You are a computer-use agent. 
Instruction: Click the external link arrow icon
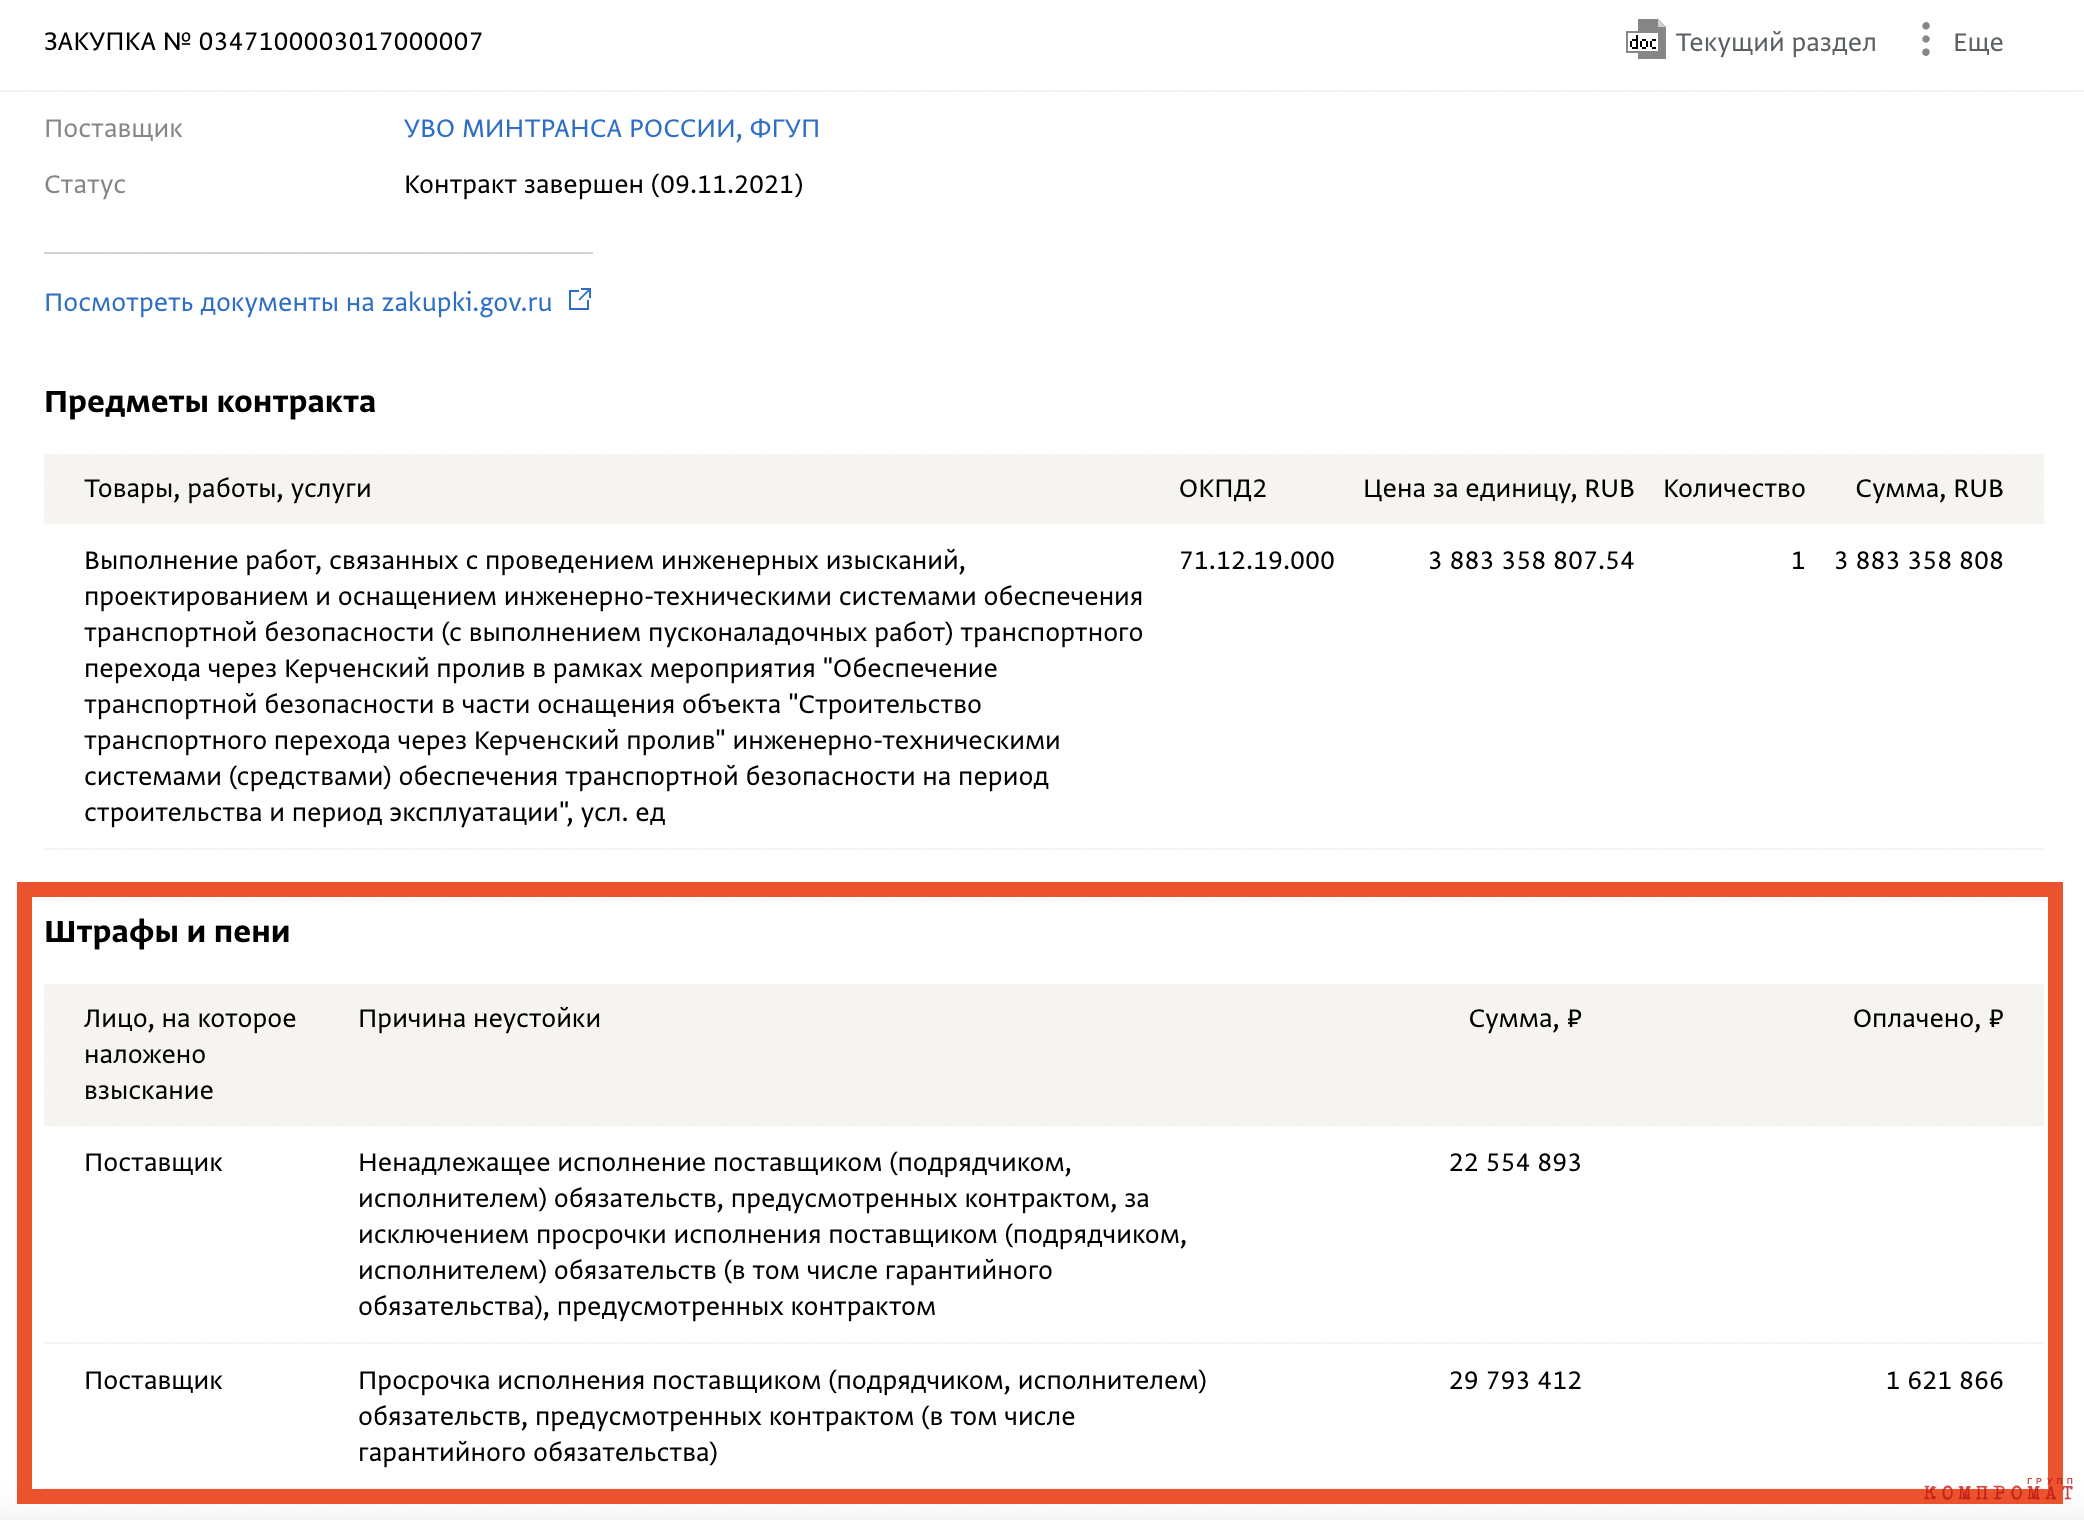(580, 300)
